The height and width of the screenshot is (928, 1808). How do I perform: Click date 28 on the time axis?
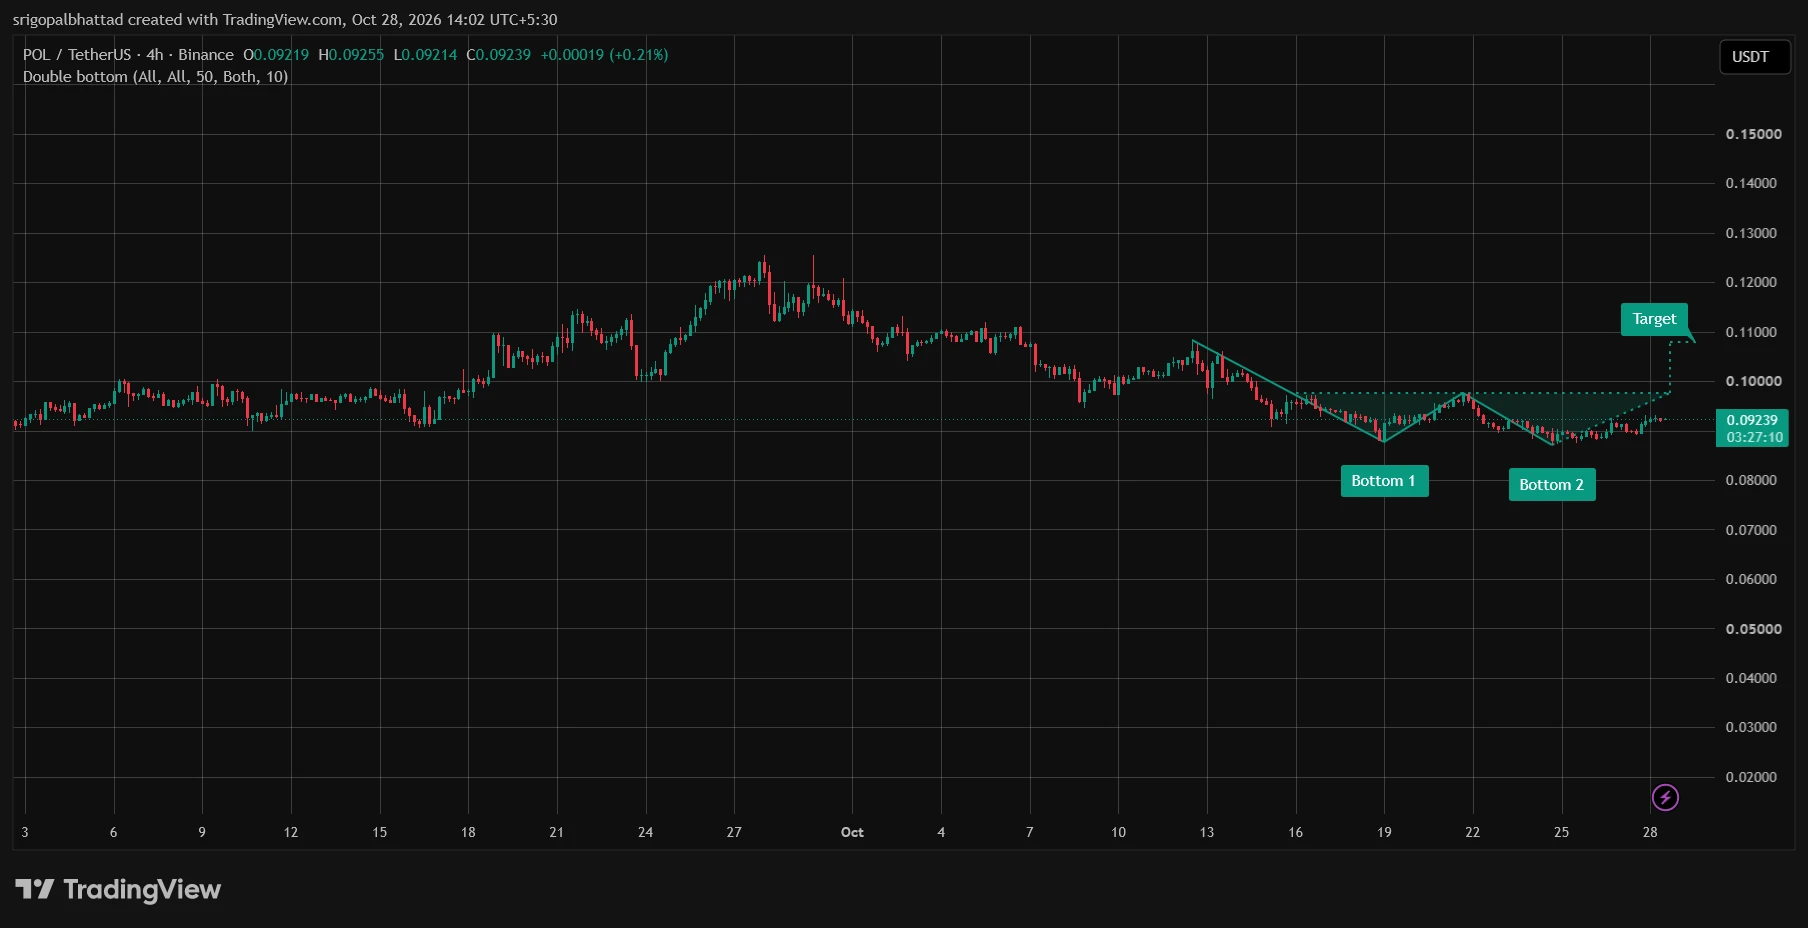(1650, 832)
